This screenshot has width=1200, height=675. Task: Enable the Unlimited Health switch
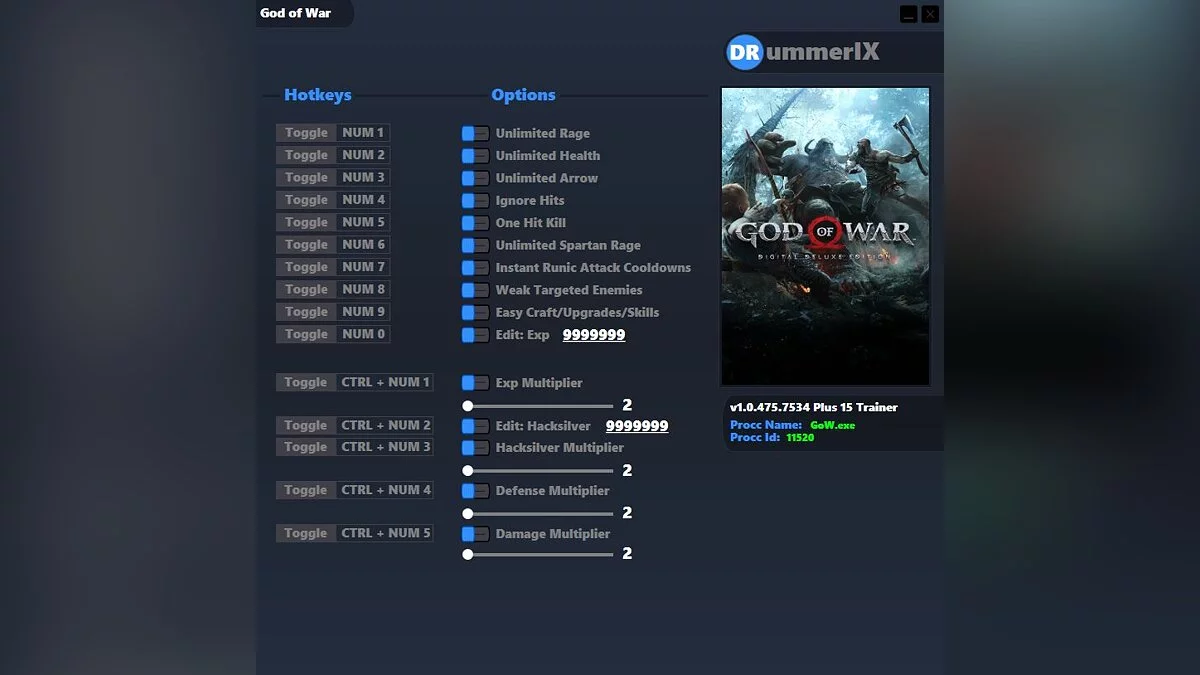click(x=475, y=156)
